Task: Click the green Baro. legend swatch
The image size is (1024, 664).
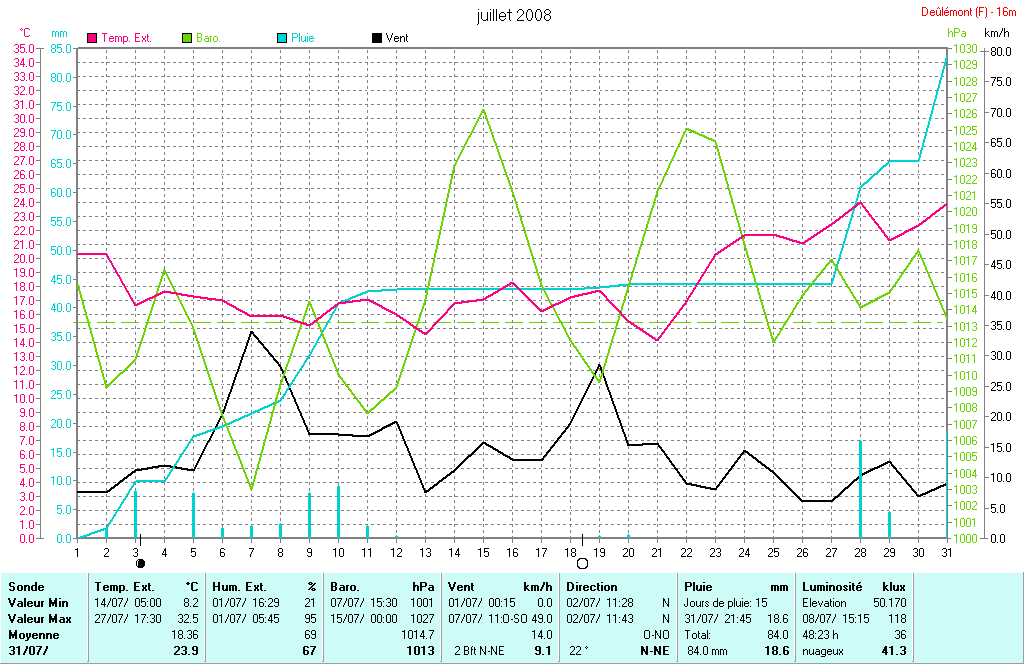Action: point(187,38)
